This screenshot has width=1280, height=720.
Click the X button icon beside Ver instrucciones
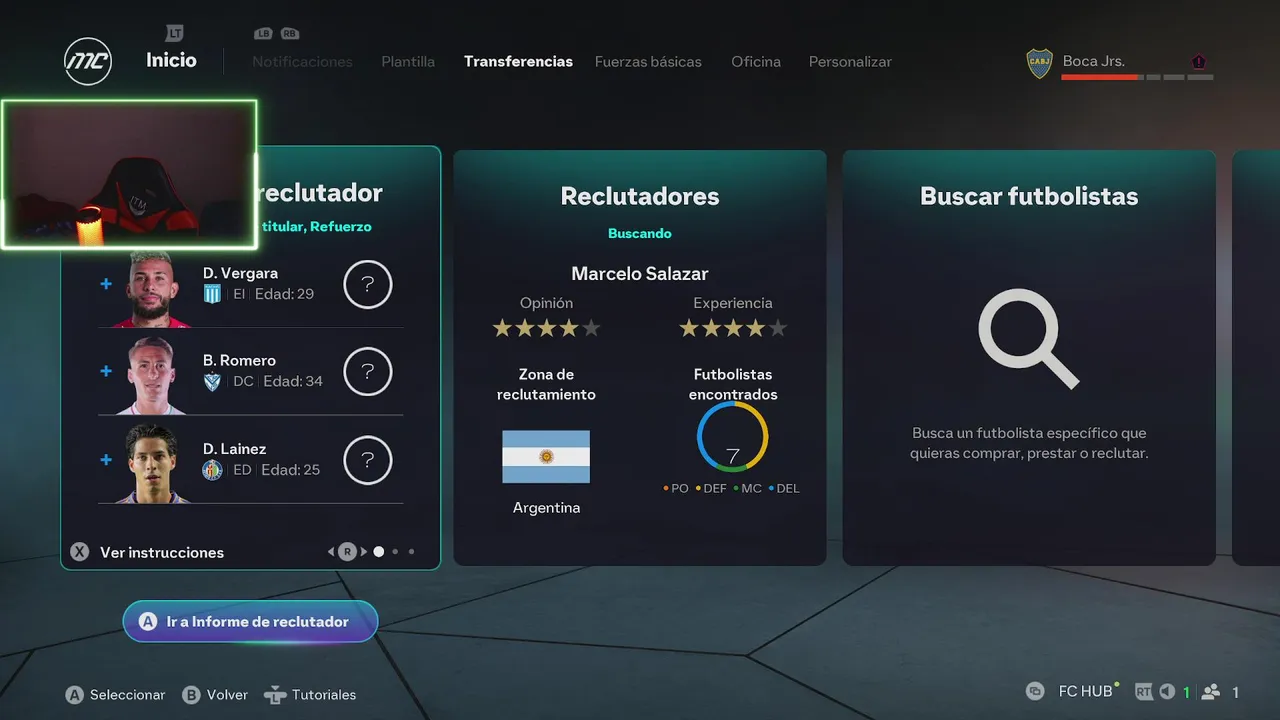(x=80, y=552)
